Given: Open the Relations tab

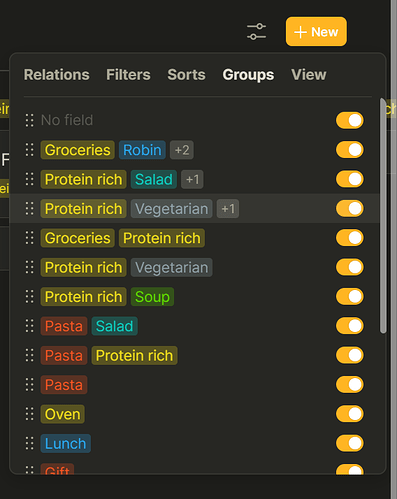Looking at the screenshot, I should coord(57,75).
